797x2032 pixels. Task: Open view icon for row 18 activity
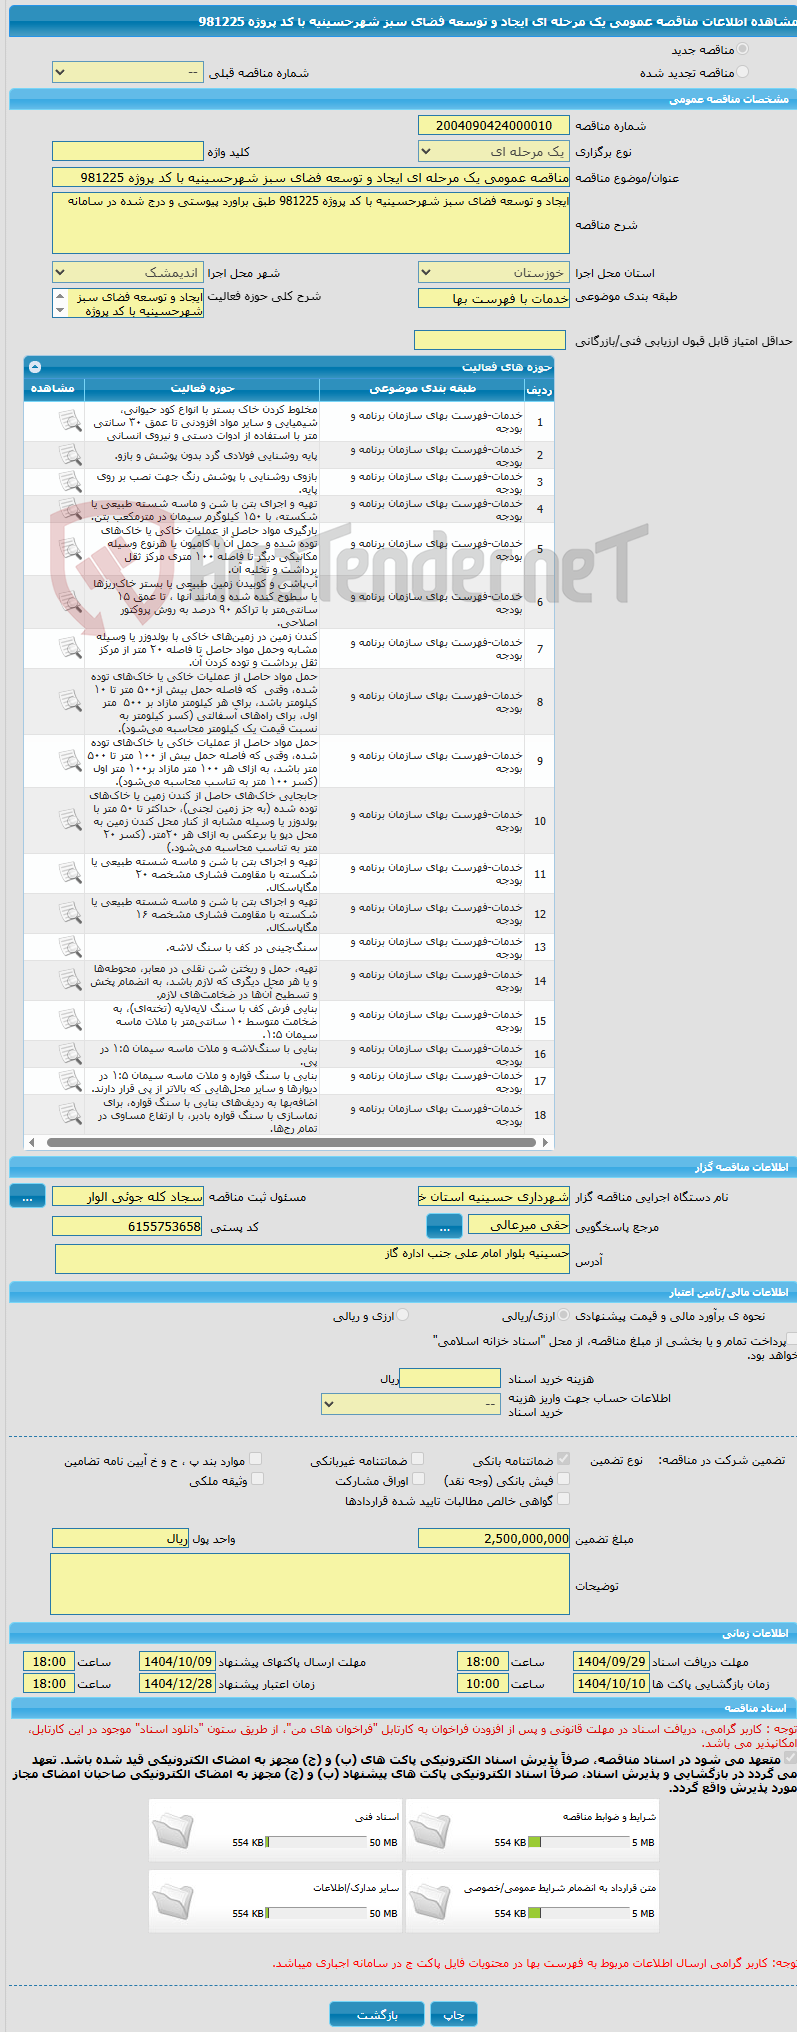click(69, 1114)
